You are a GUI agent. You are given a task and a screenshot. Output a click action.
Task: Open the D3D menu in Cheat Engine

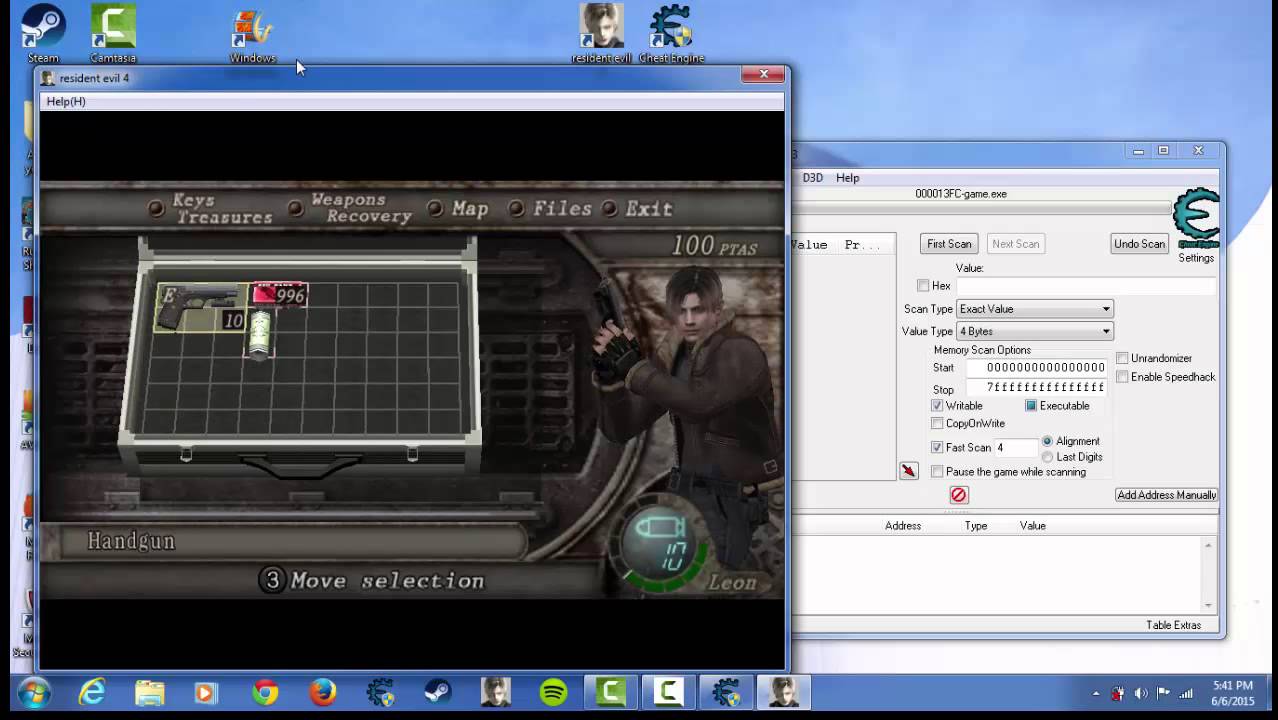tap(812, 177)
